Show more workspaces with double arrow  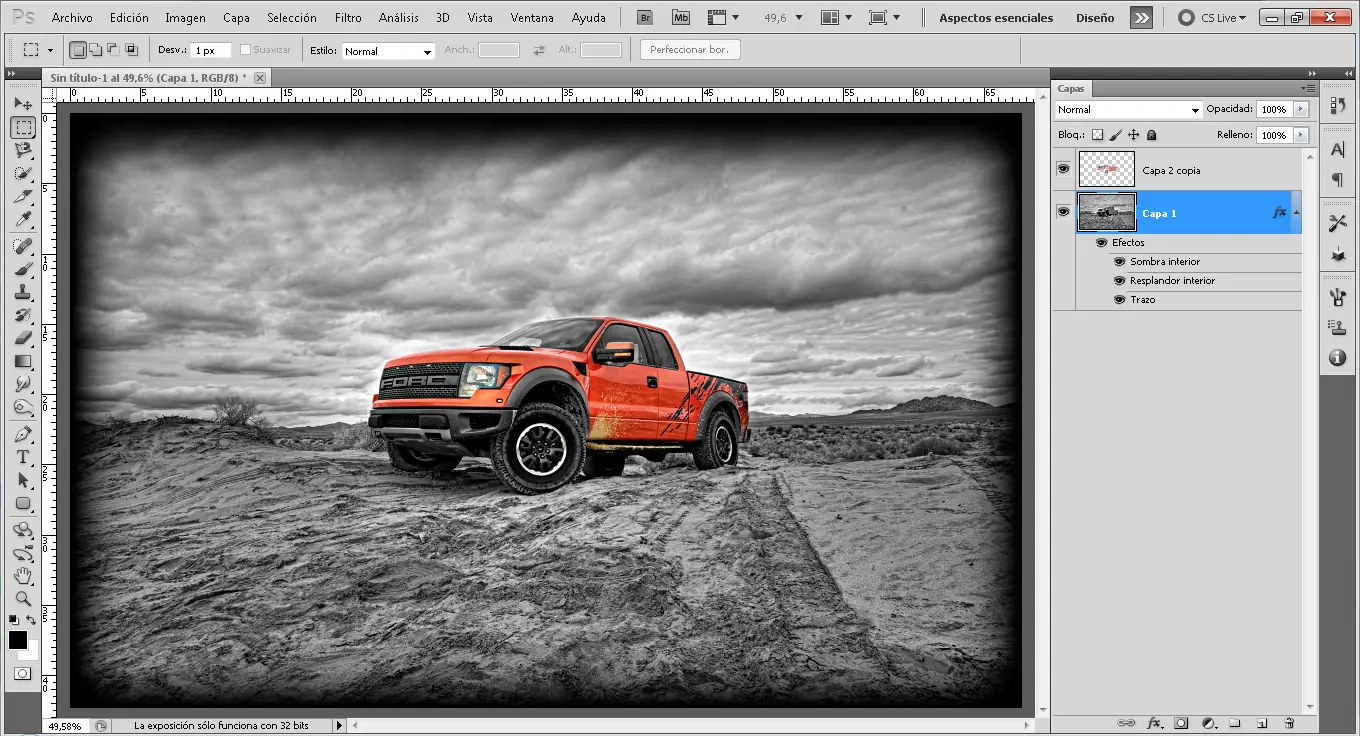point(1141,18)
